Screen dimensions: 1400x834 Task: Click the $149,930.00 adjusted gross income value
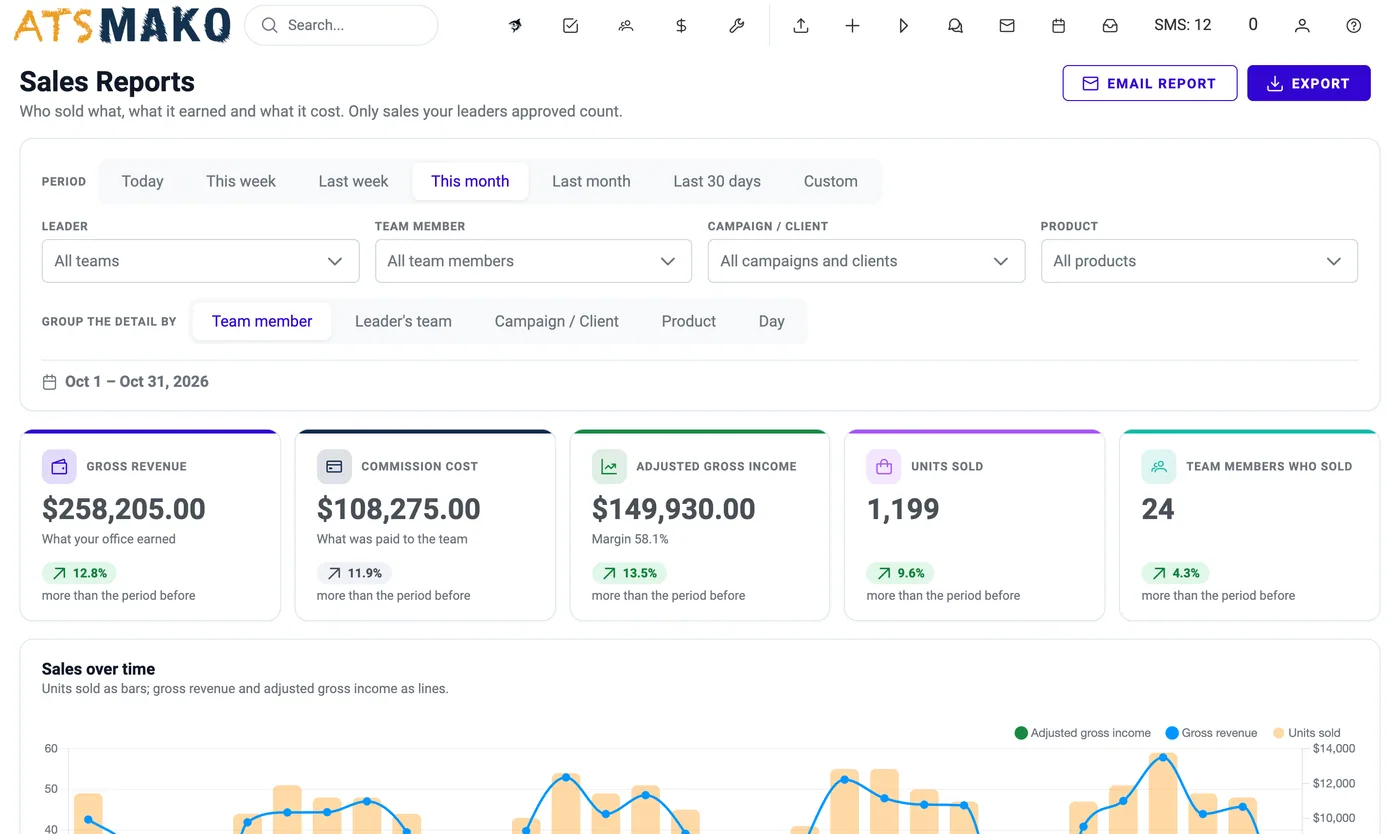(674, 509)
